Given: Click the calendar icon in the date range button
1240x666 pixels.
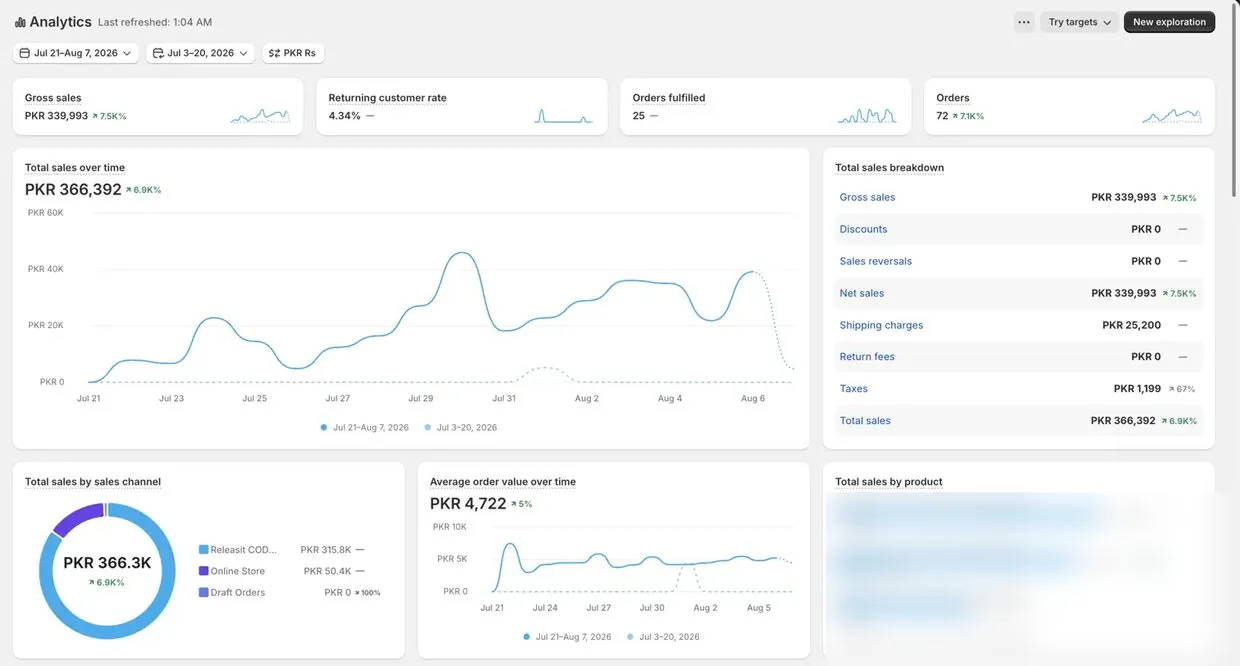Looking at the screenshot, I should (25, 53).
